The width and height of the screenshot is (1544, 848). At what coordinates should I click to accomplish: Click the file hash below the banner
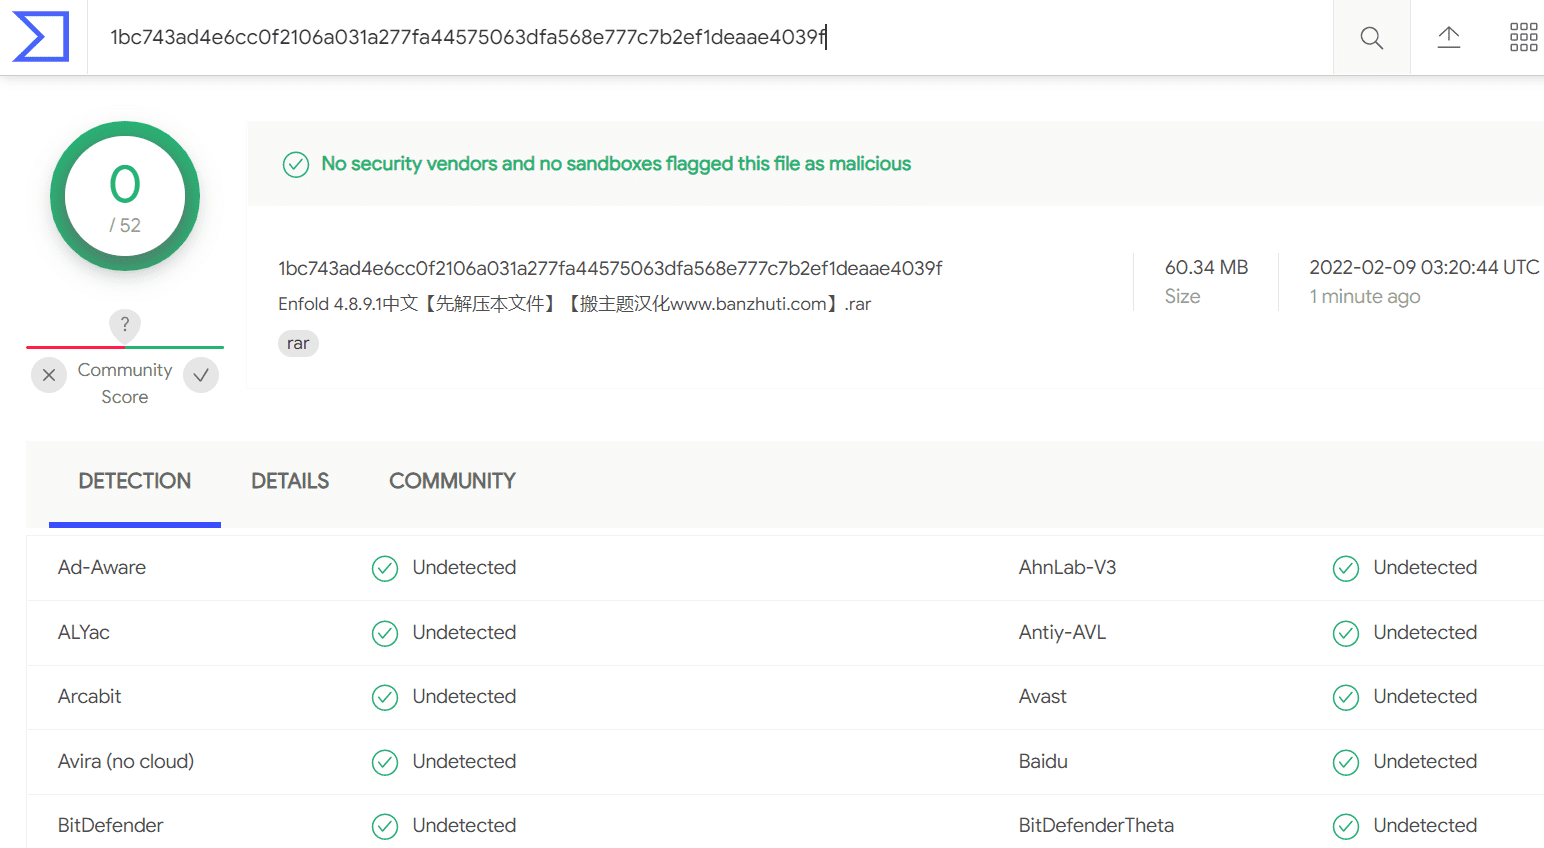610,268
